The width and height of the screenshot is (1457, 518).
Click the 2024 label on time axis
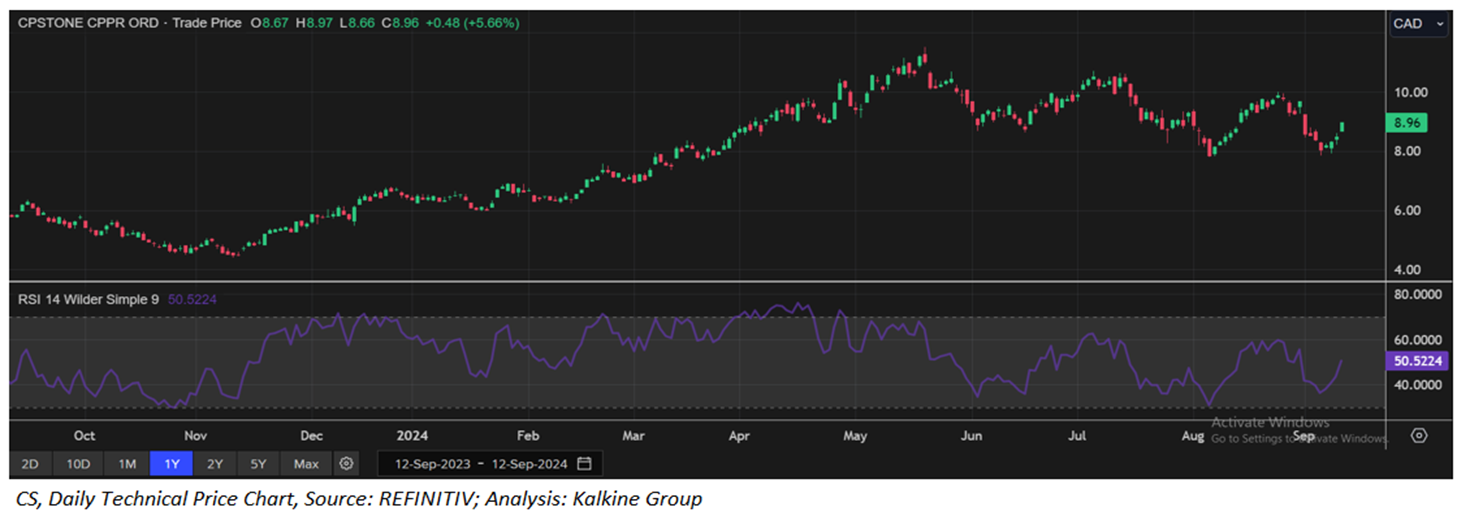[412, 436]
